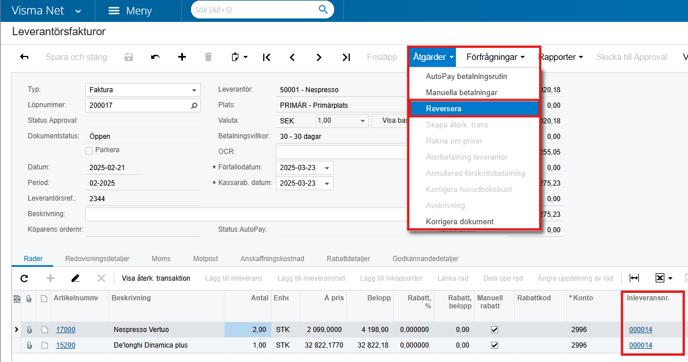Click the pencil edit row icon
The width and height of the screenshot is (688, 362).
(x=75, y=278)
